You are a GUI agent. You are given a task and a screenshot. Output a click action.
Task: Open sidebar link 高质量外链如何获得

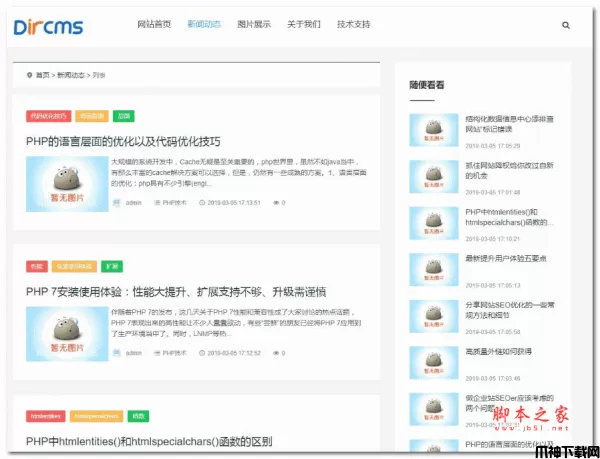click(498, 352)
